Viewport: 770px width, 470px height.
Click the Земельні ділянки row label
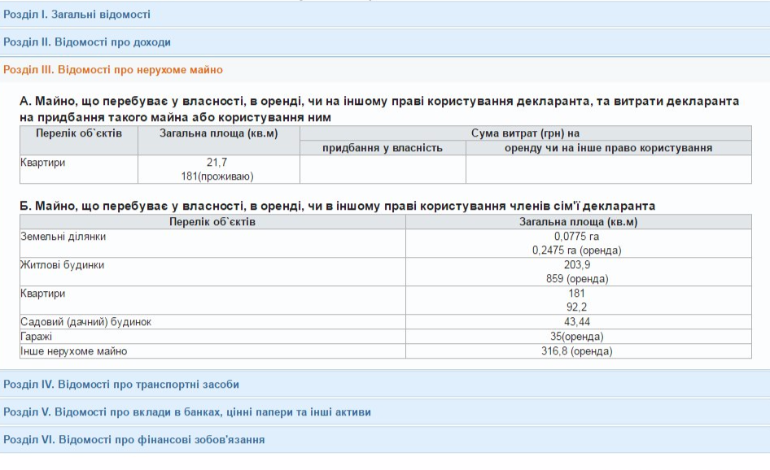point(63,237)
